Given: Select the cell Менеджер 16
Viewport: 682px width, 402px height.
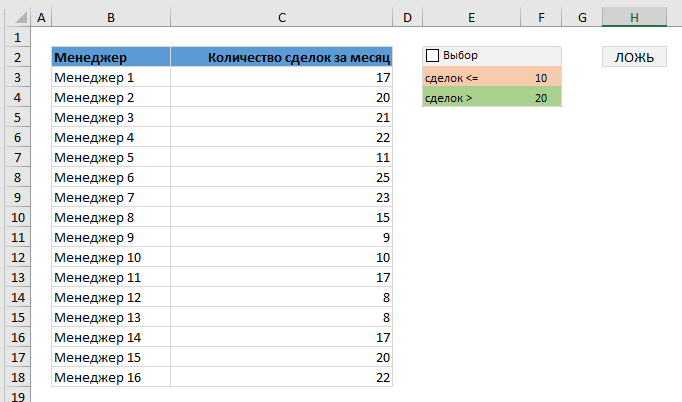Looking at the screenshot, I should [111, 377].
